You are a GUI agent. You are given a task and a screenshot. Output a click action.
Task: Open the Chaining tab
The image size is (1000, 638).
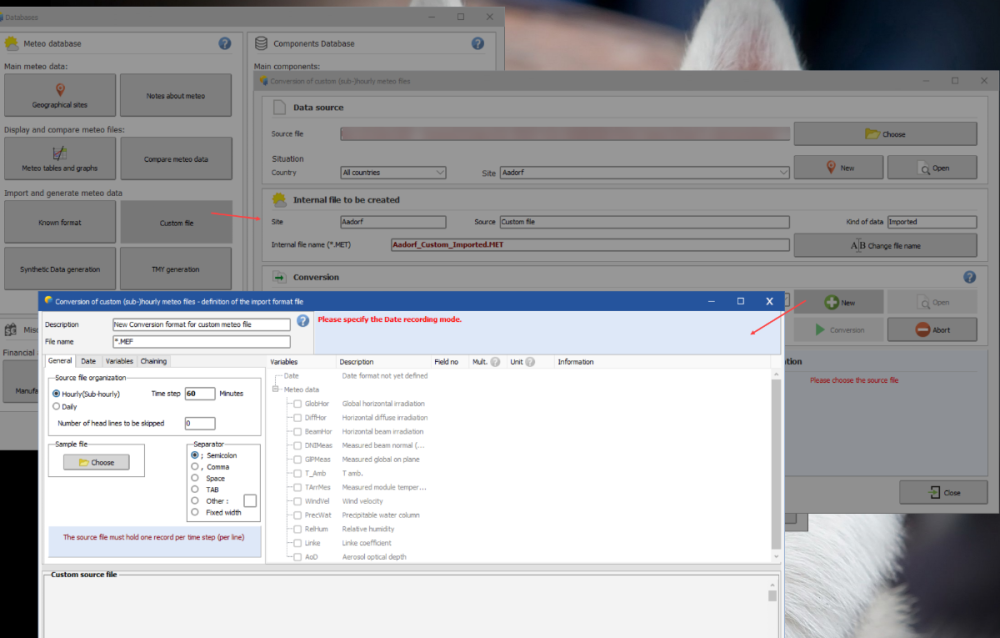153,361
